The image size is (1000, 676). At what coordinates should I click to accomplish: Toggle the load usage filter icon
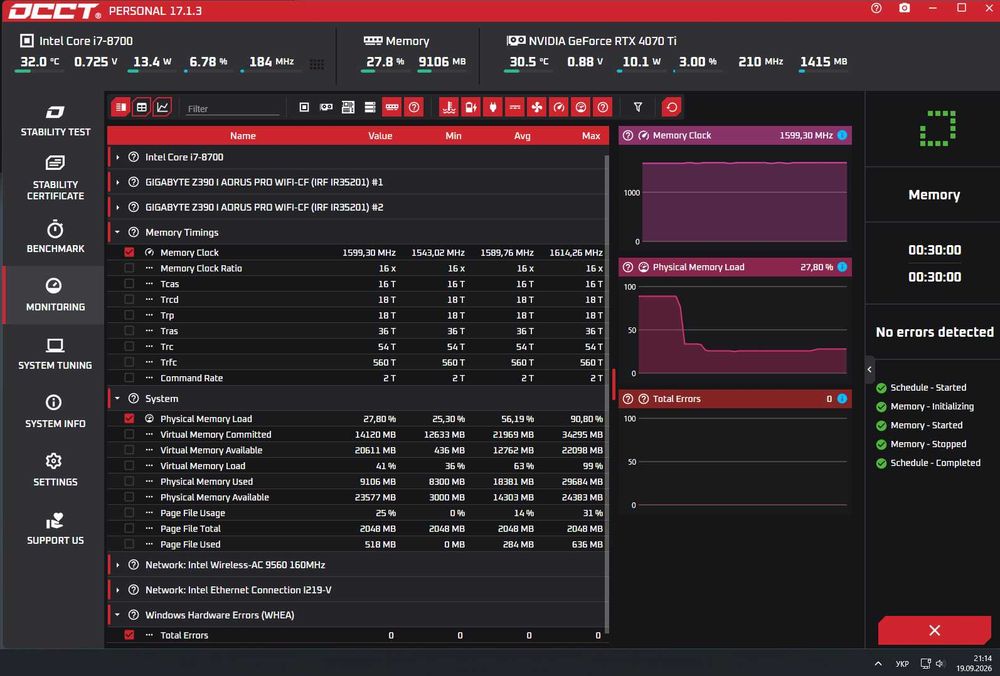pyautogui.click(x=580, y=107)
